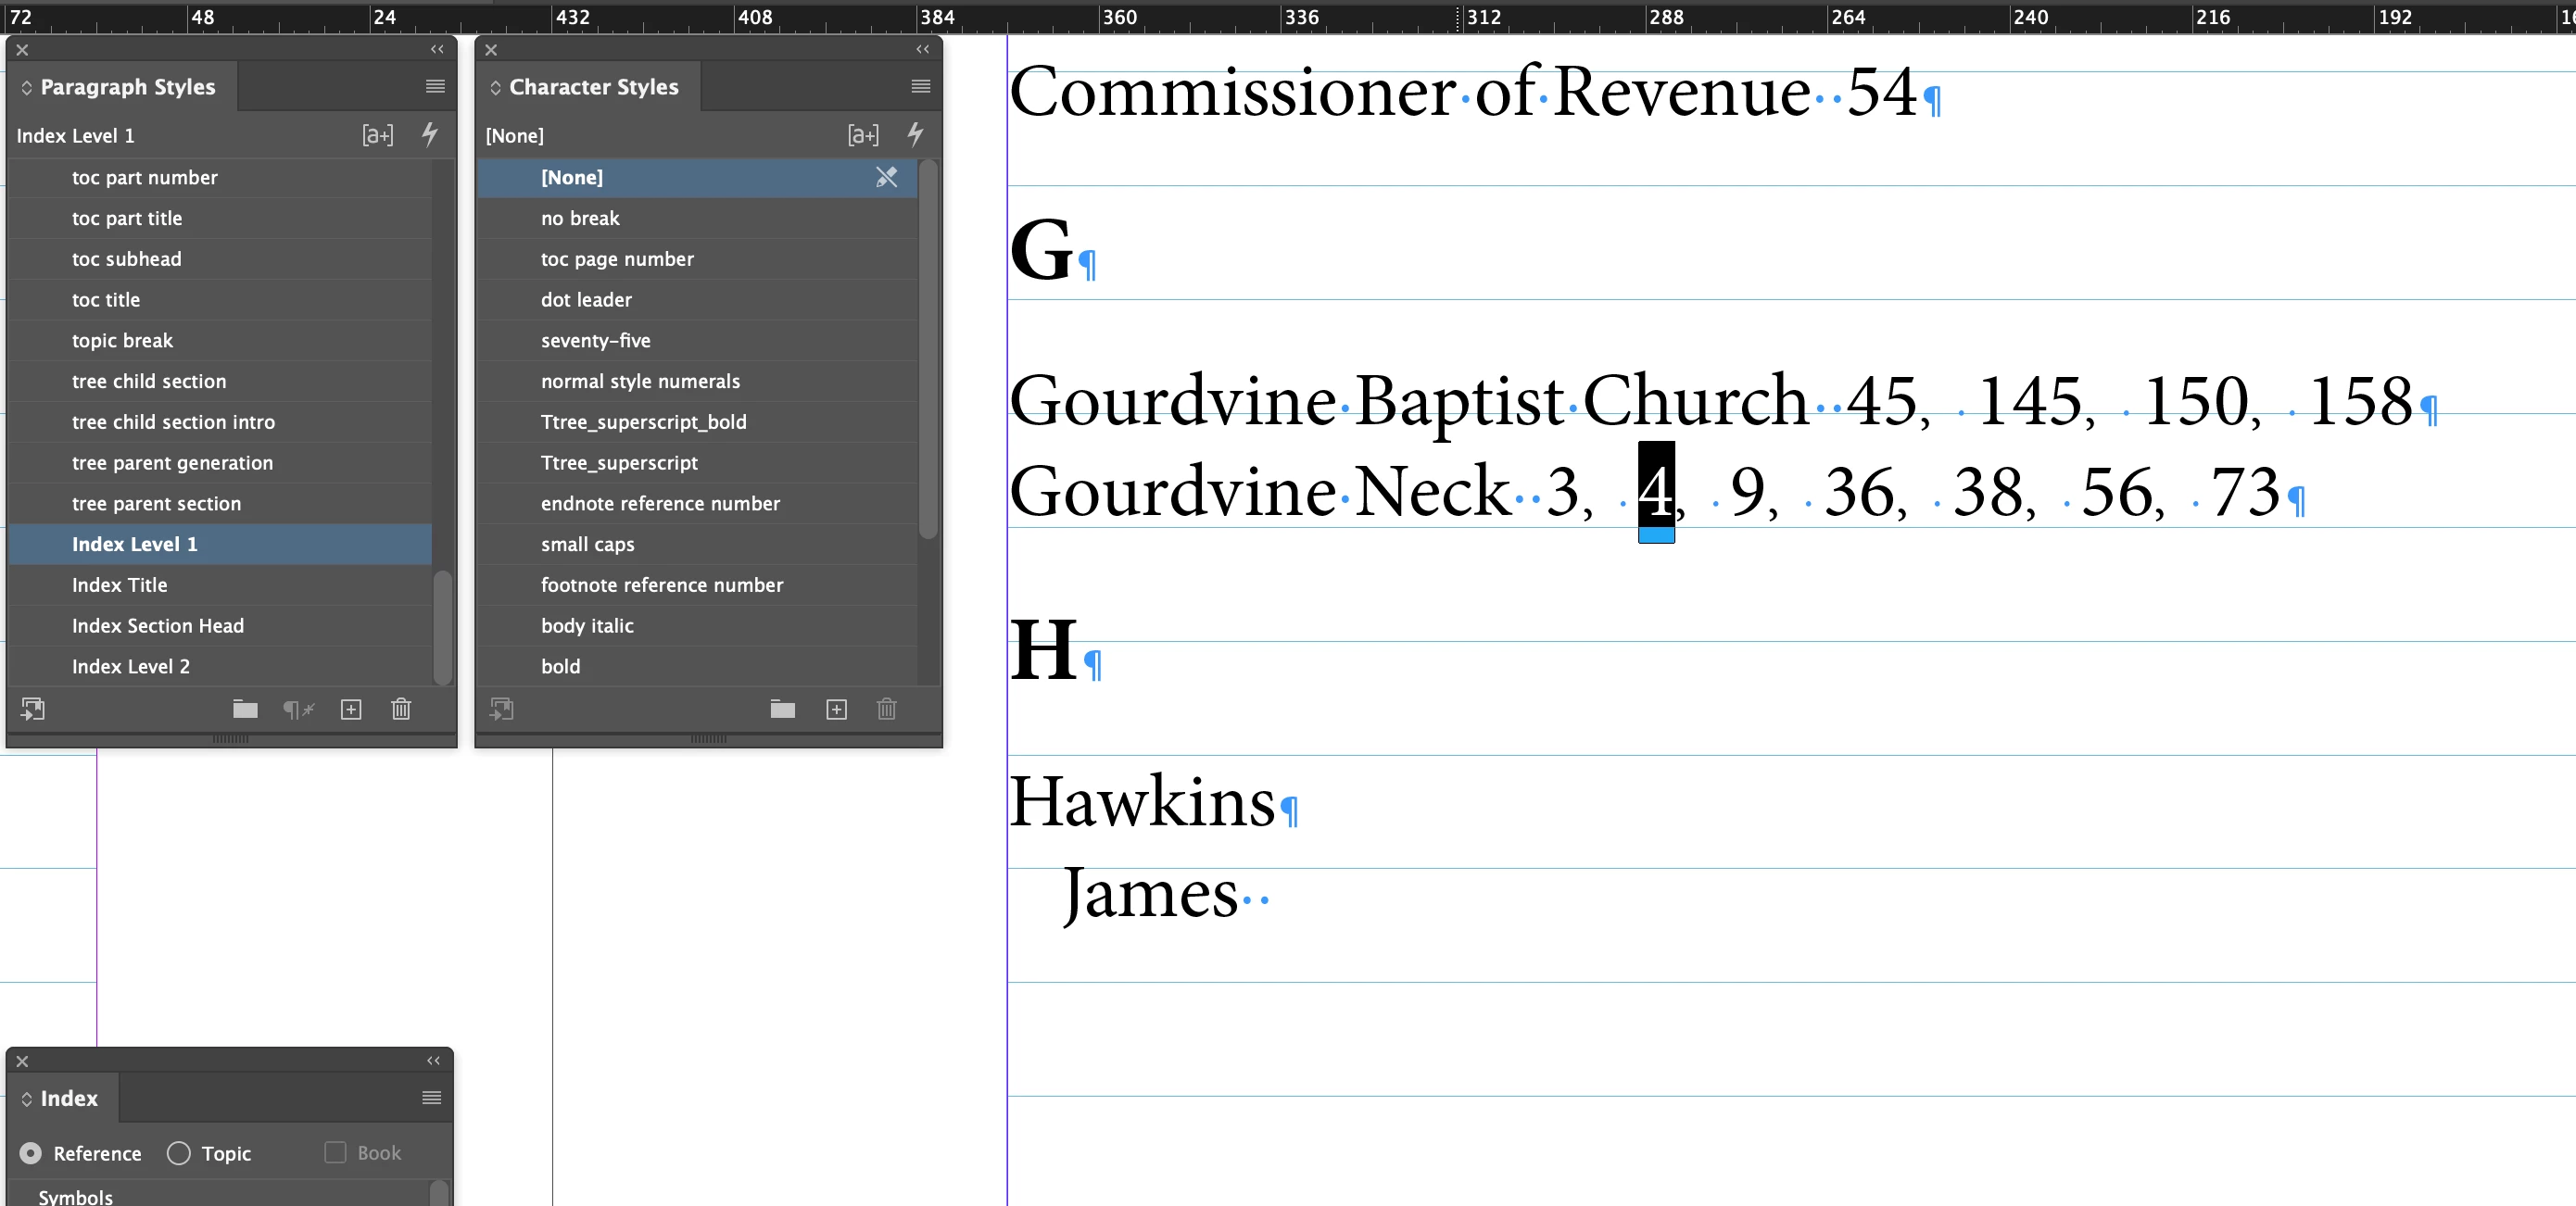Delete selected paragraph style with trash icon
Image resolution: width=2576 pixels, height=1206 pixels.
click(401, 709)
